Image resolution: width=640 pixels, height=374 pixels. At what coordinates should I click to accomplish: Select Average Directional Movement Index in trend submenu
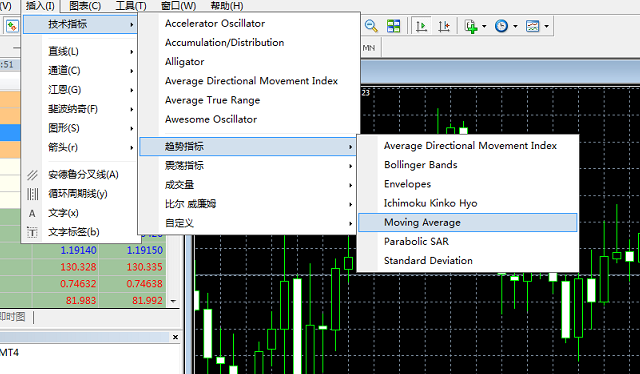coord(468,146)
